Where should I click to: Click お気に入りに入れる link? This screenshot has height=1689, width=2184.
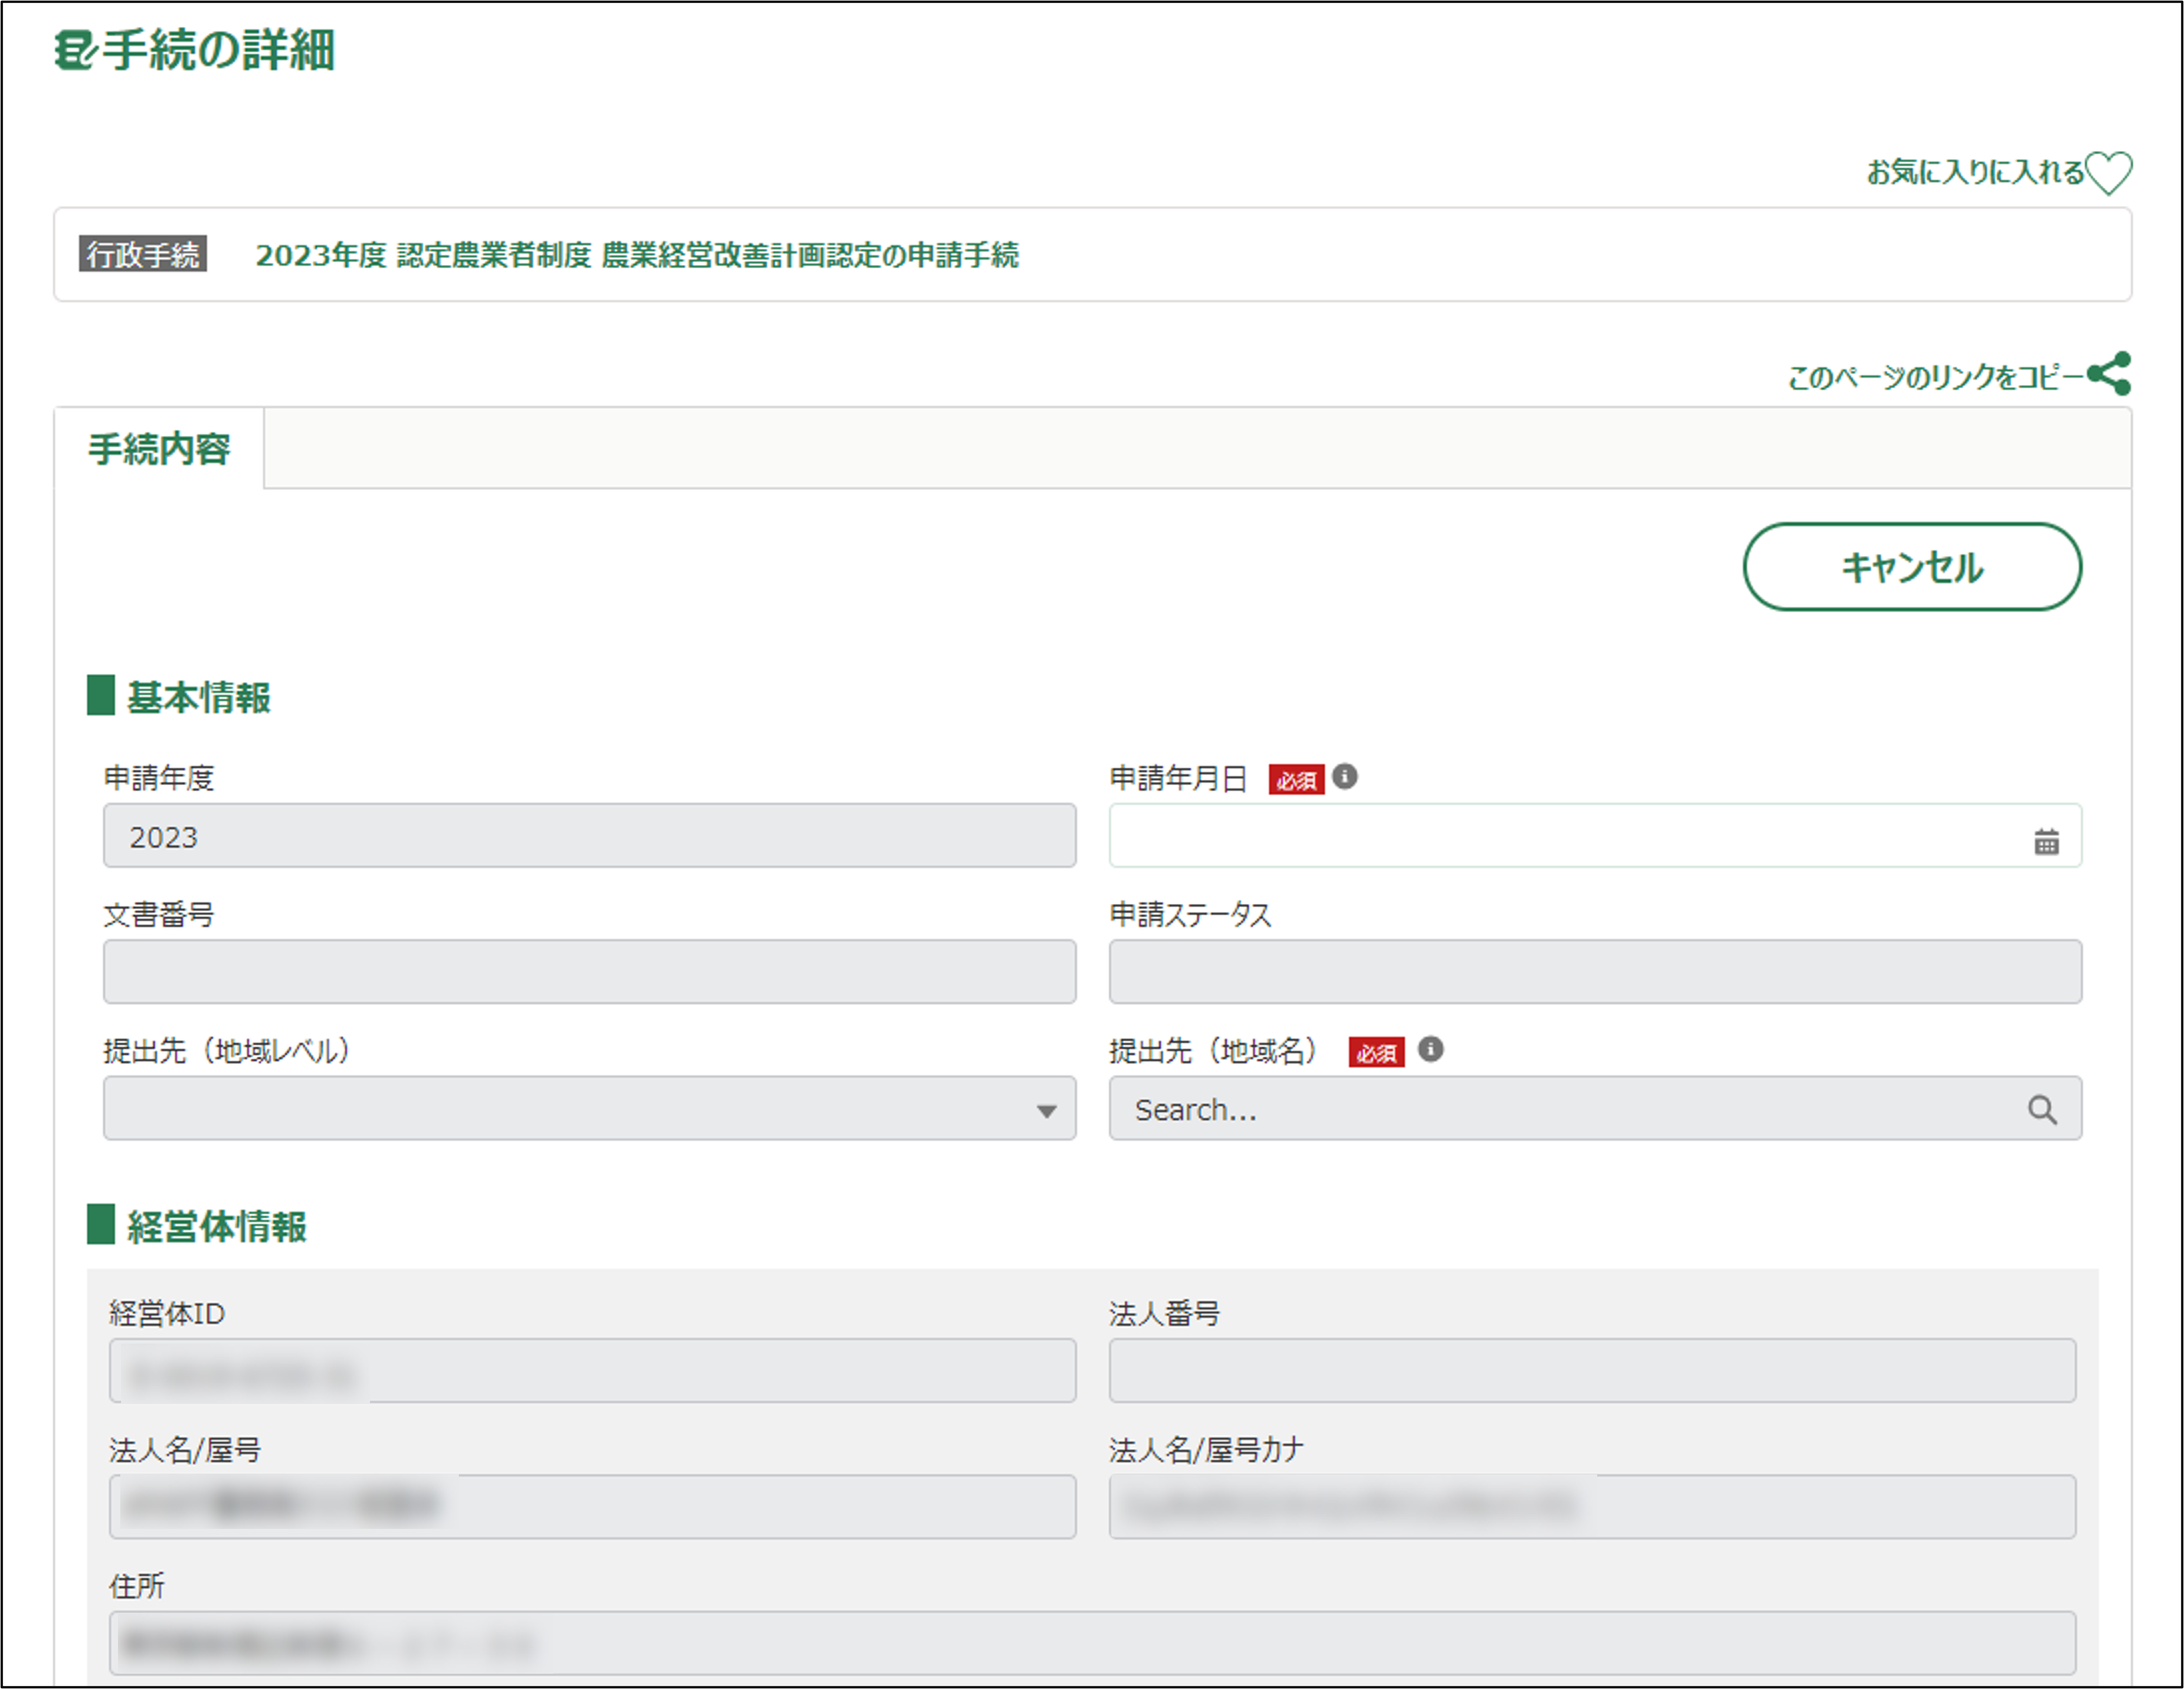[x=1974, y=173]
